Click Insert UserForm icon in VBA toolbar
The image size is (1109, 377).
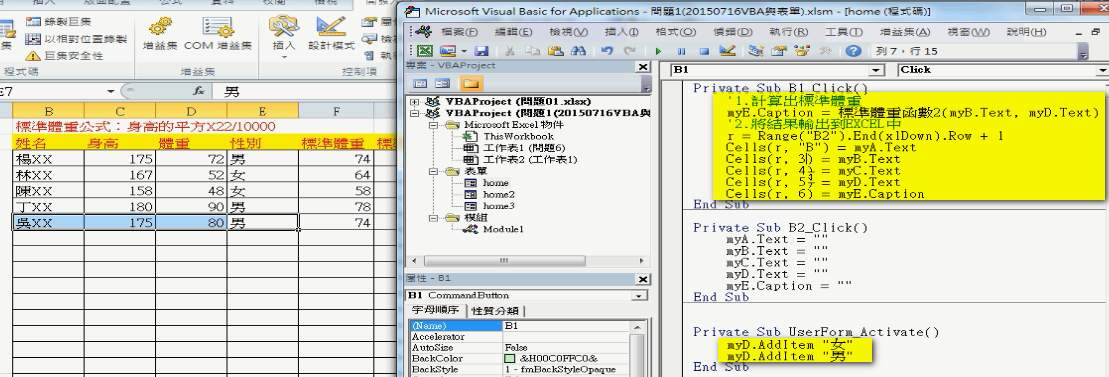(x=448, y=51)
